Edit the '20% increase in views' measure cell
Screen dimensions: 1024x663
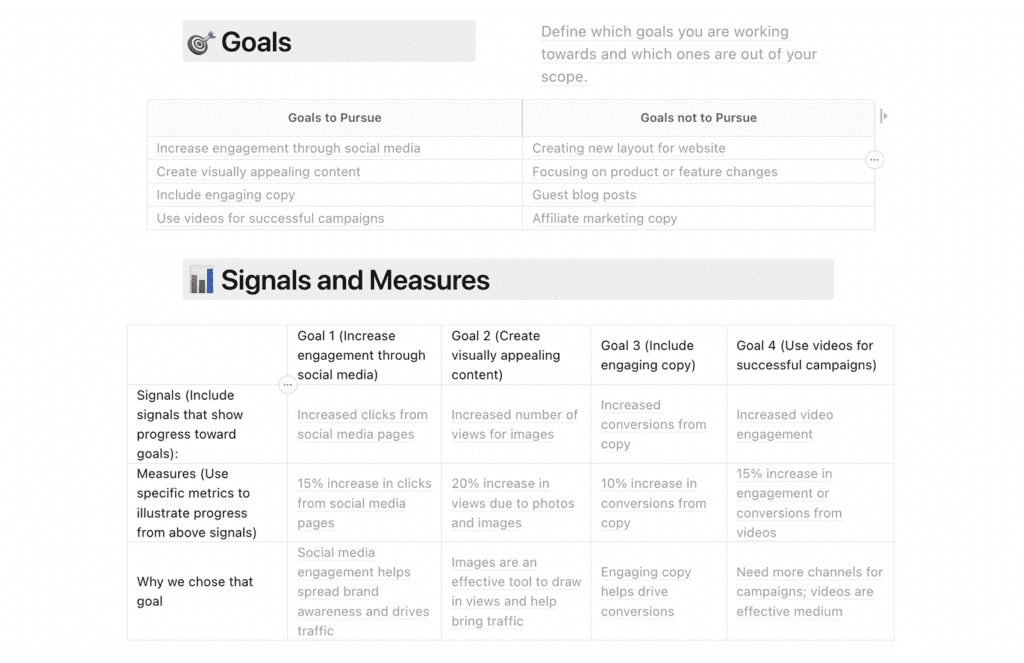[516, 503]
